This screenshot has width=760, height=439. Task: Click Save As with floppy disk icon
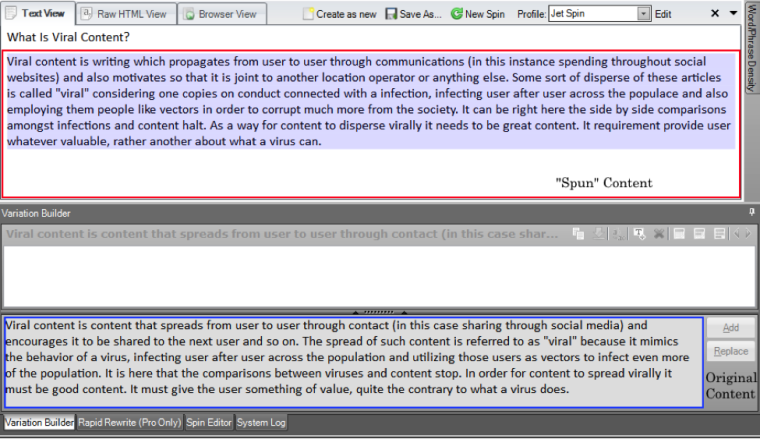tap(414, 14)
